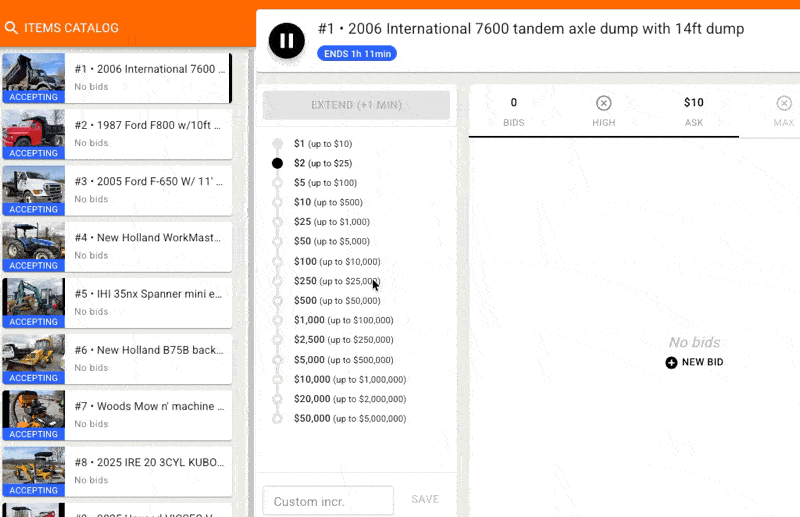The width and height of the screenshot is (800, 517).
Task: Select the $50 (up to $5,000) increment
Action: [332, 241]
